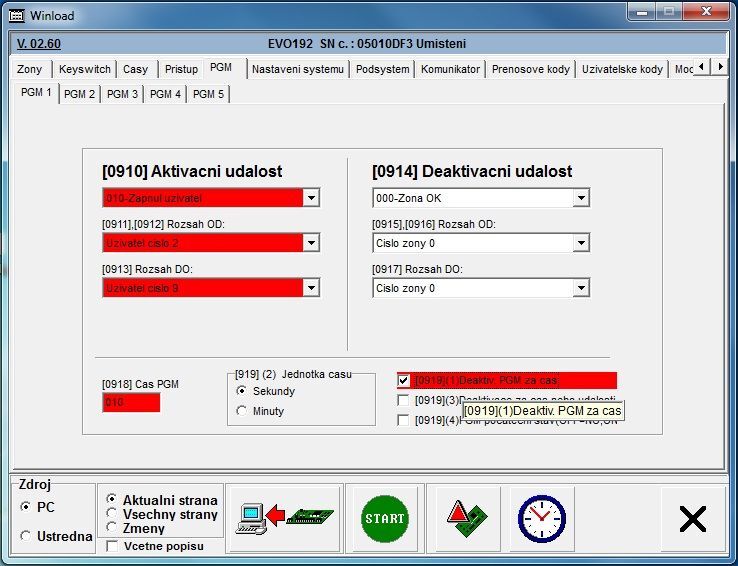Choose Ustredna as the source
The width and height of the screenshot is (738, 566).
click(26, 536)
